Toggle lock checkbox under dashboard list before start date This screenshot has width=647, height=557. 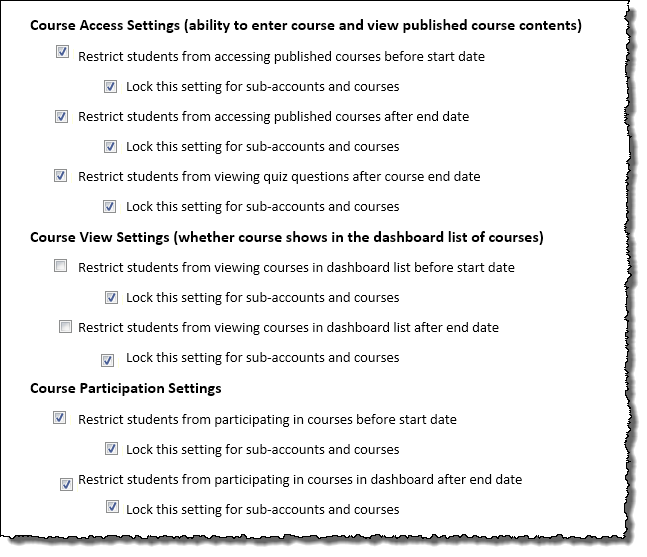(x=110, y=297)
